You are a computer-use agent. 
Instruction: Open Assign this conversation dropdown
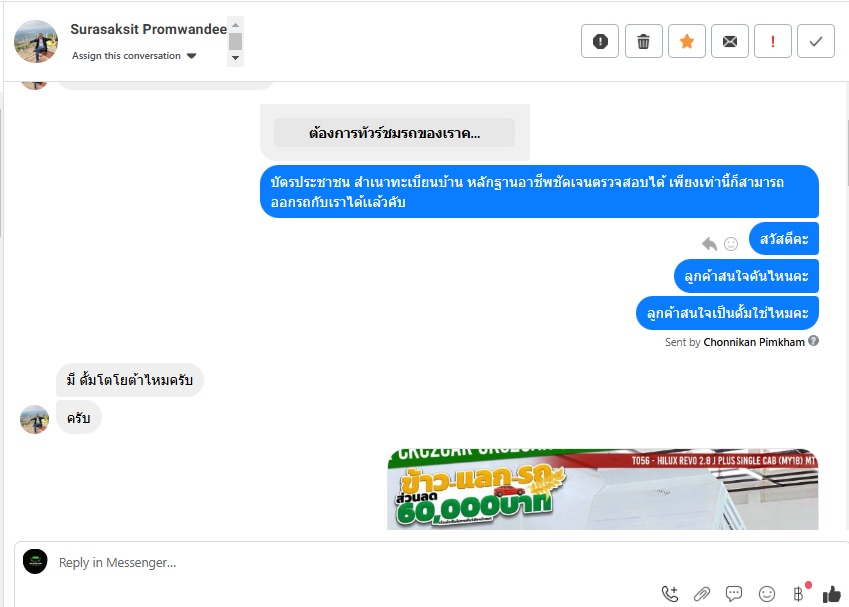click(x=134, y=56)
